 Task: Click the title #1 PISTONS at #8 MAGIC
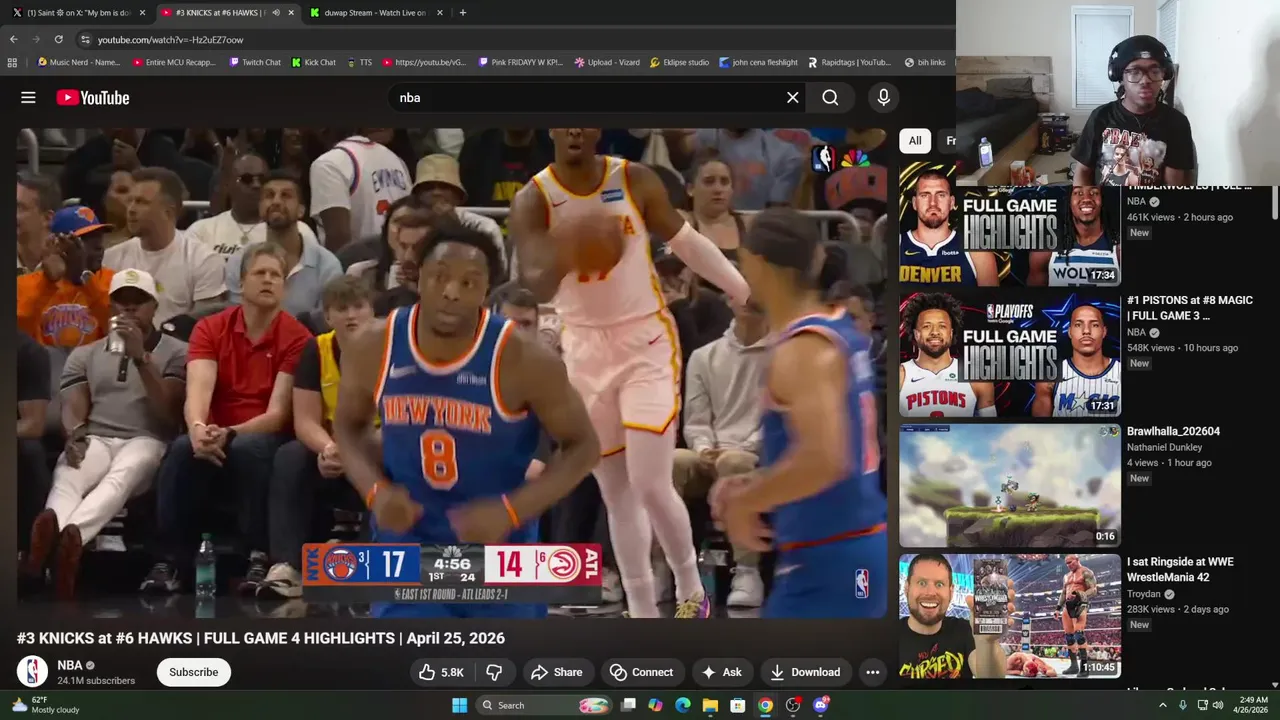click(1189, 308)
